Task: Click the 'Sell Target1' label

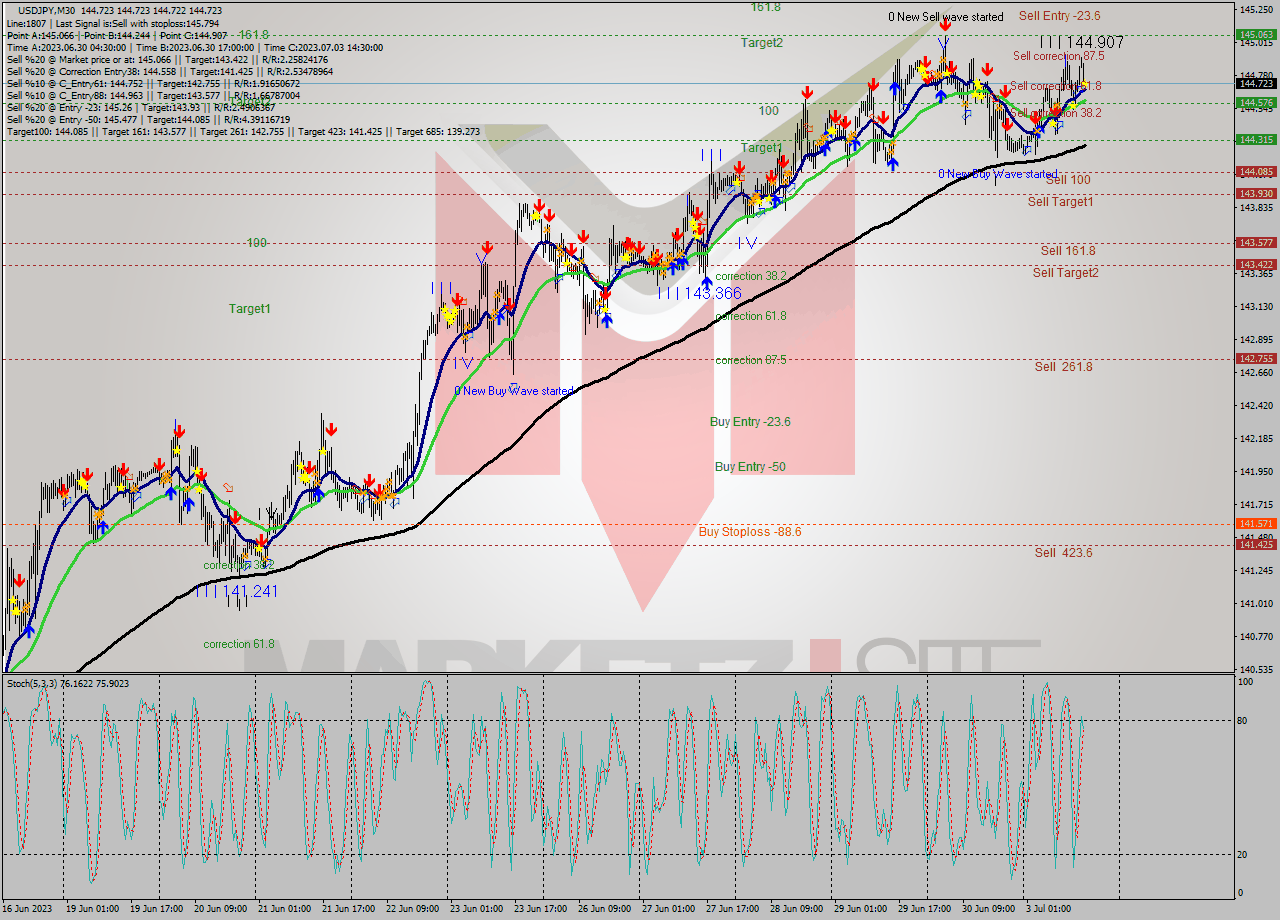Action: point(1060,202)
